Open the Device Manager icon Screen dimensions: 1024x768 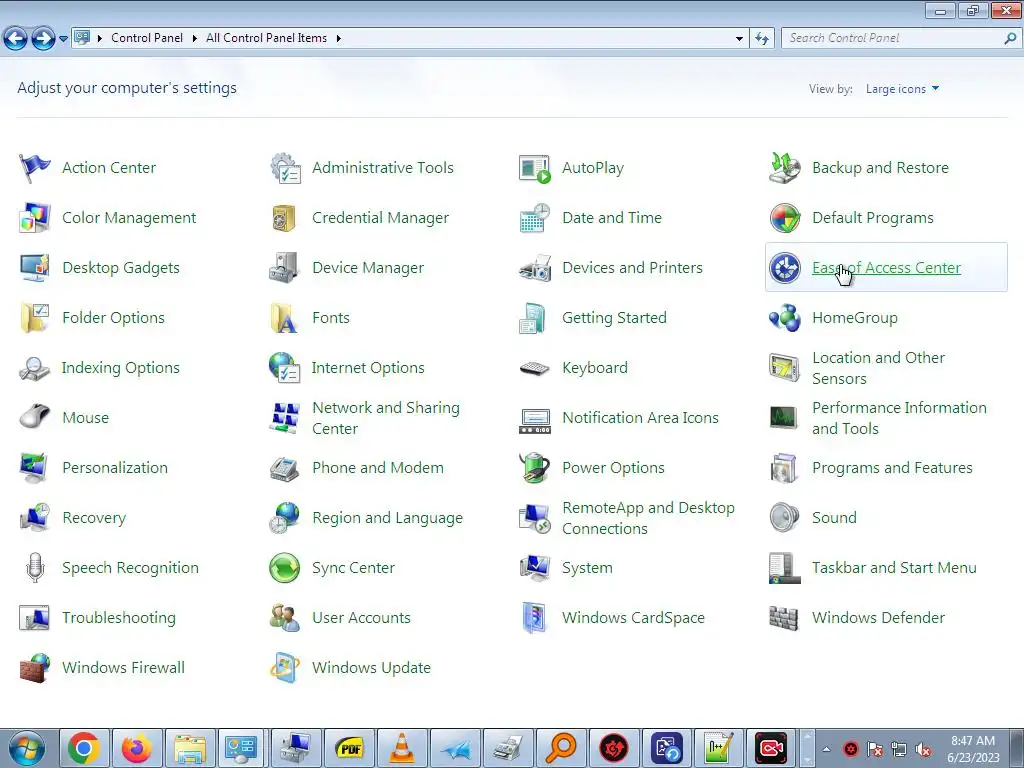pyautogui.click(x=285, y=268)
